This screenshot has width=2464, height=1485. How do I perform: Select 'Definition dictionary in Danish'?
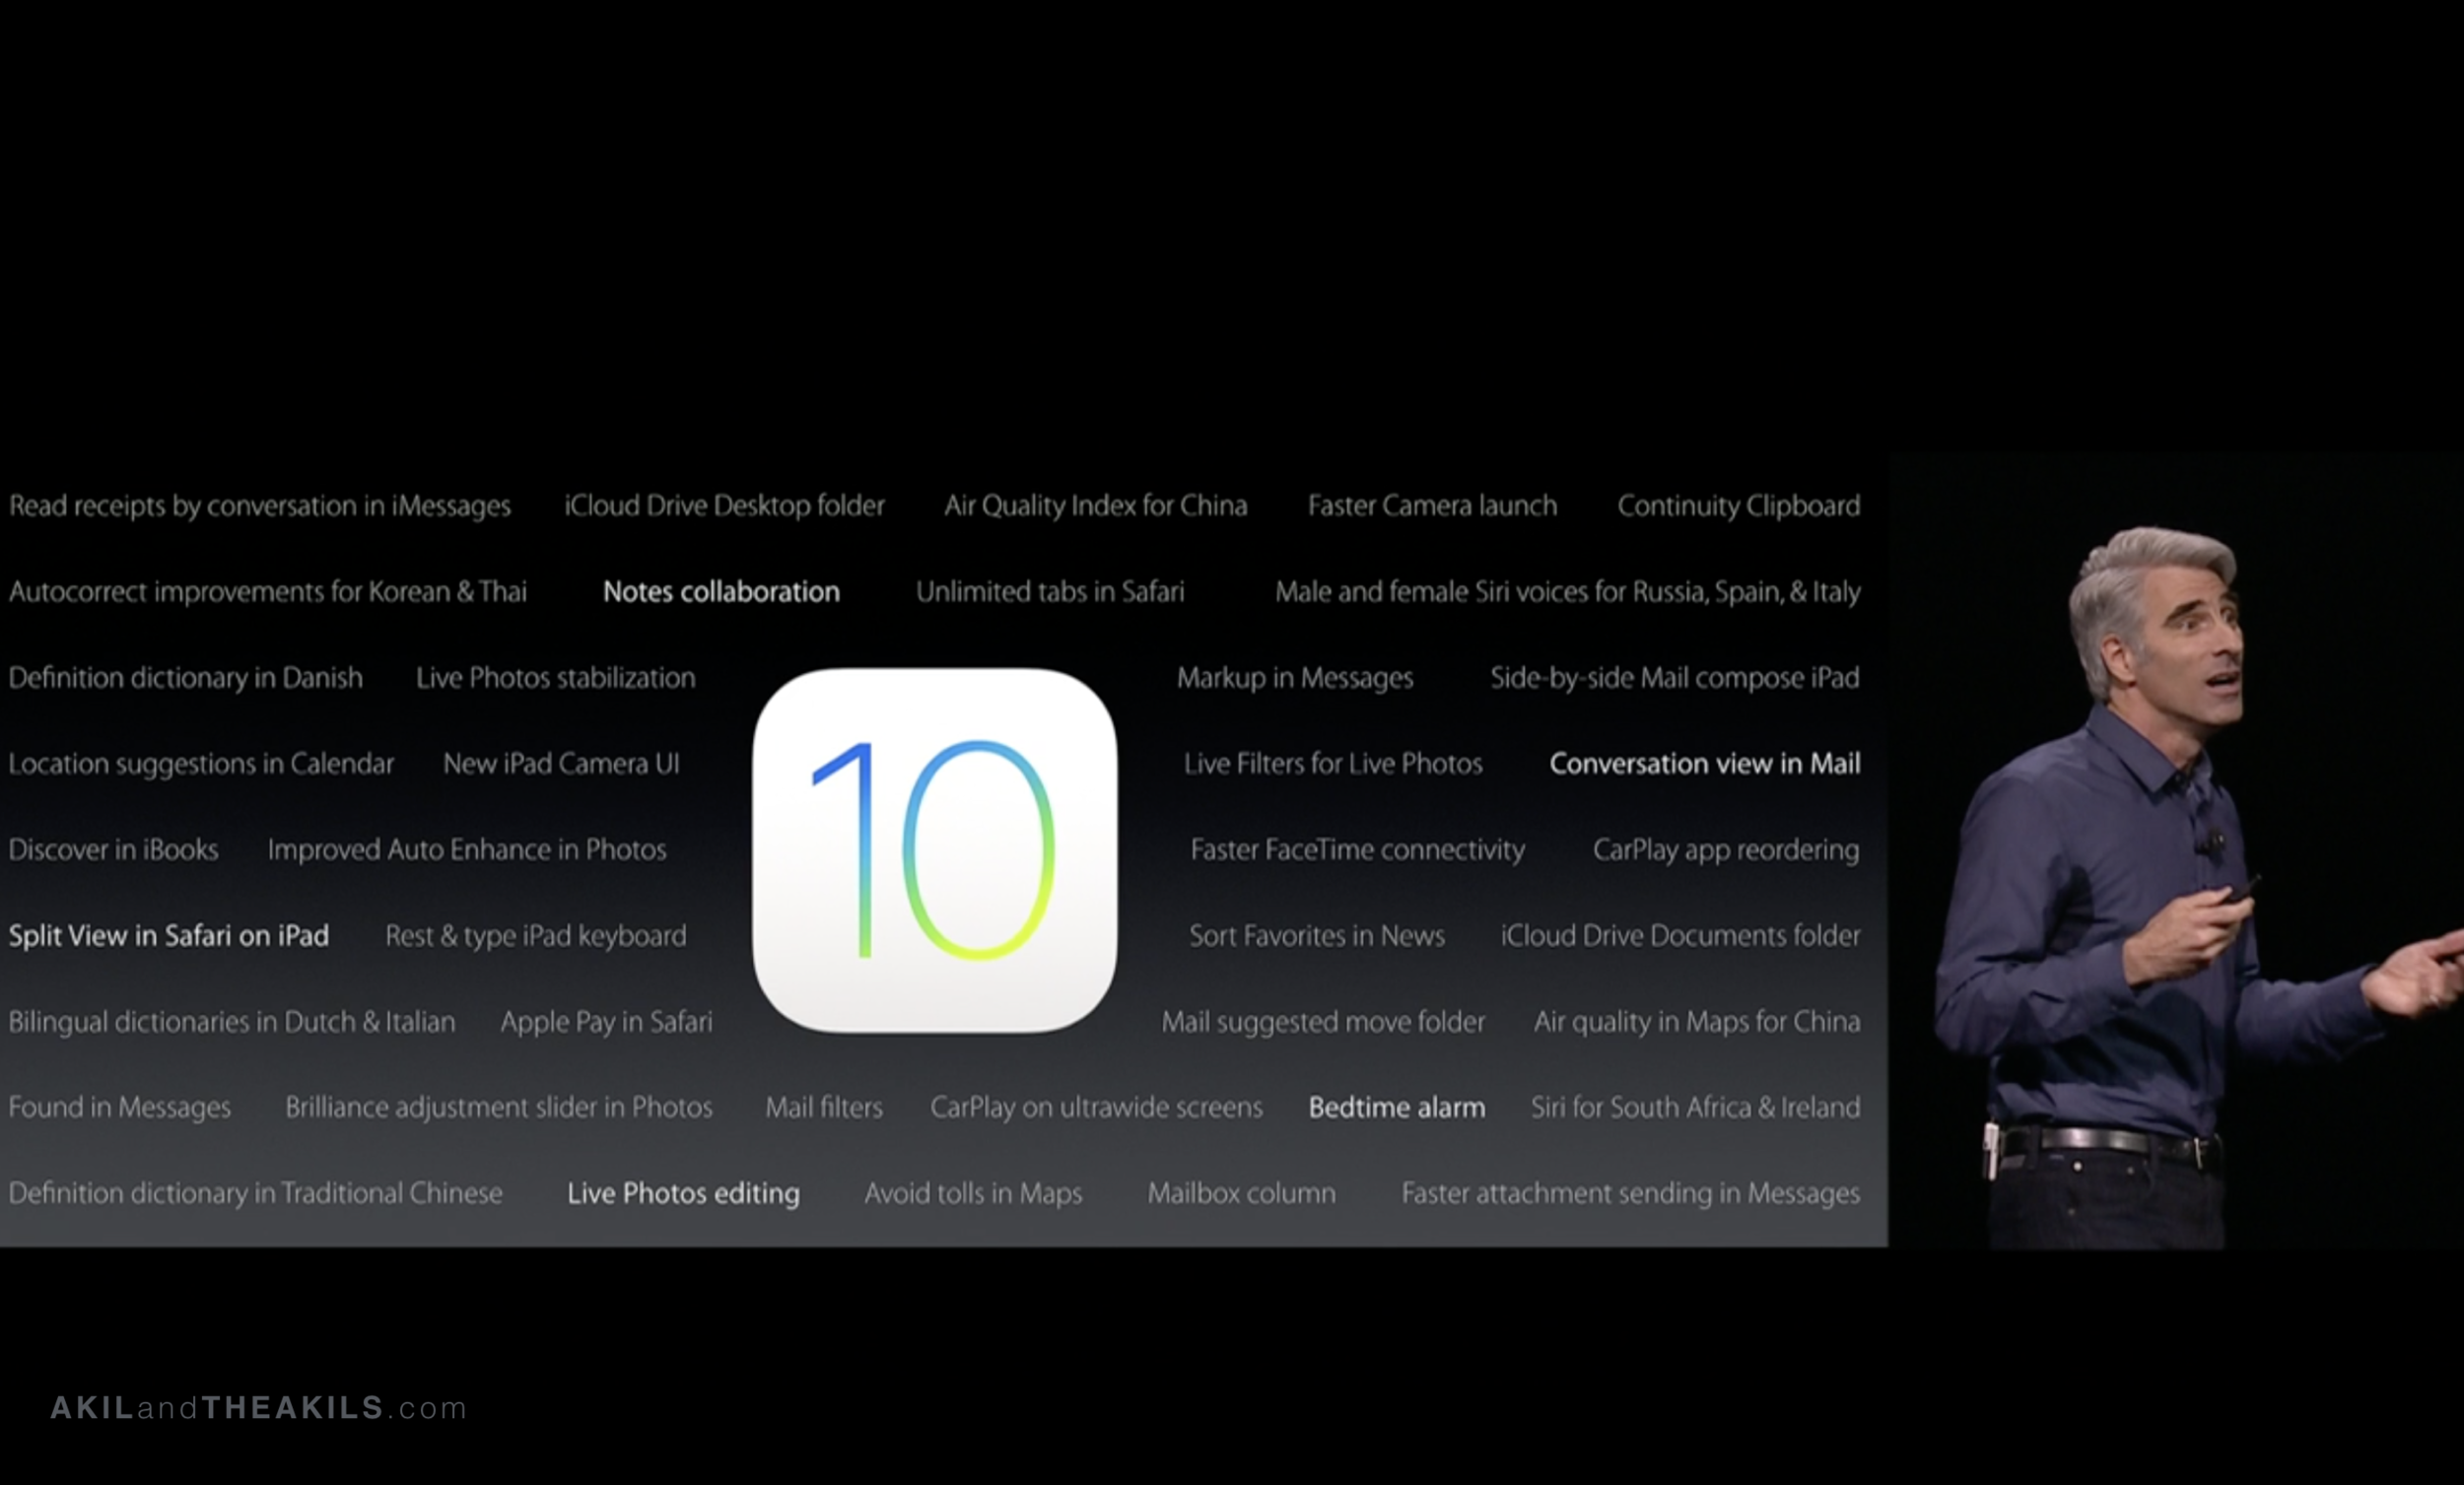(x=186, y=678)
